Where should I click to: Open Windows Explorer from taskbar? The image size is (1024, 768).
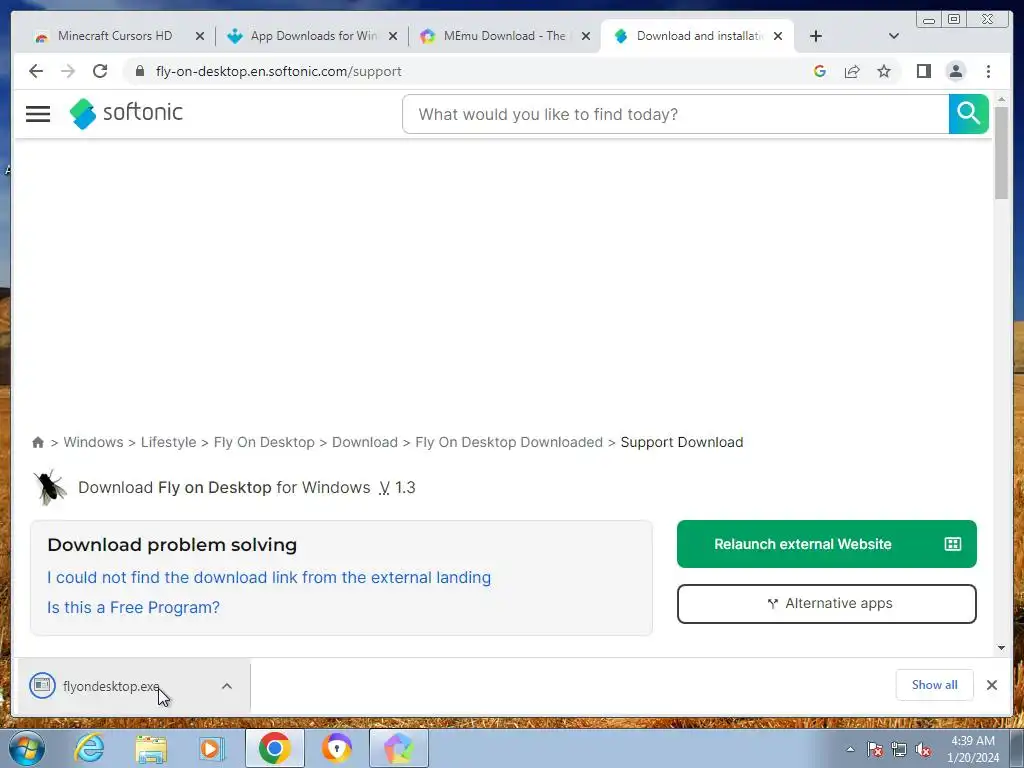point(151,748)
